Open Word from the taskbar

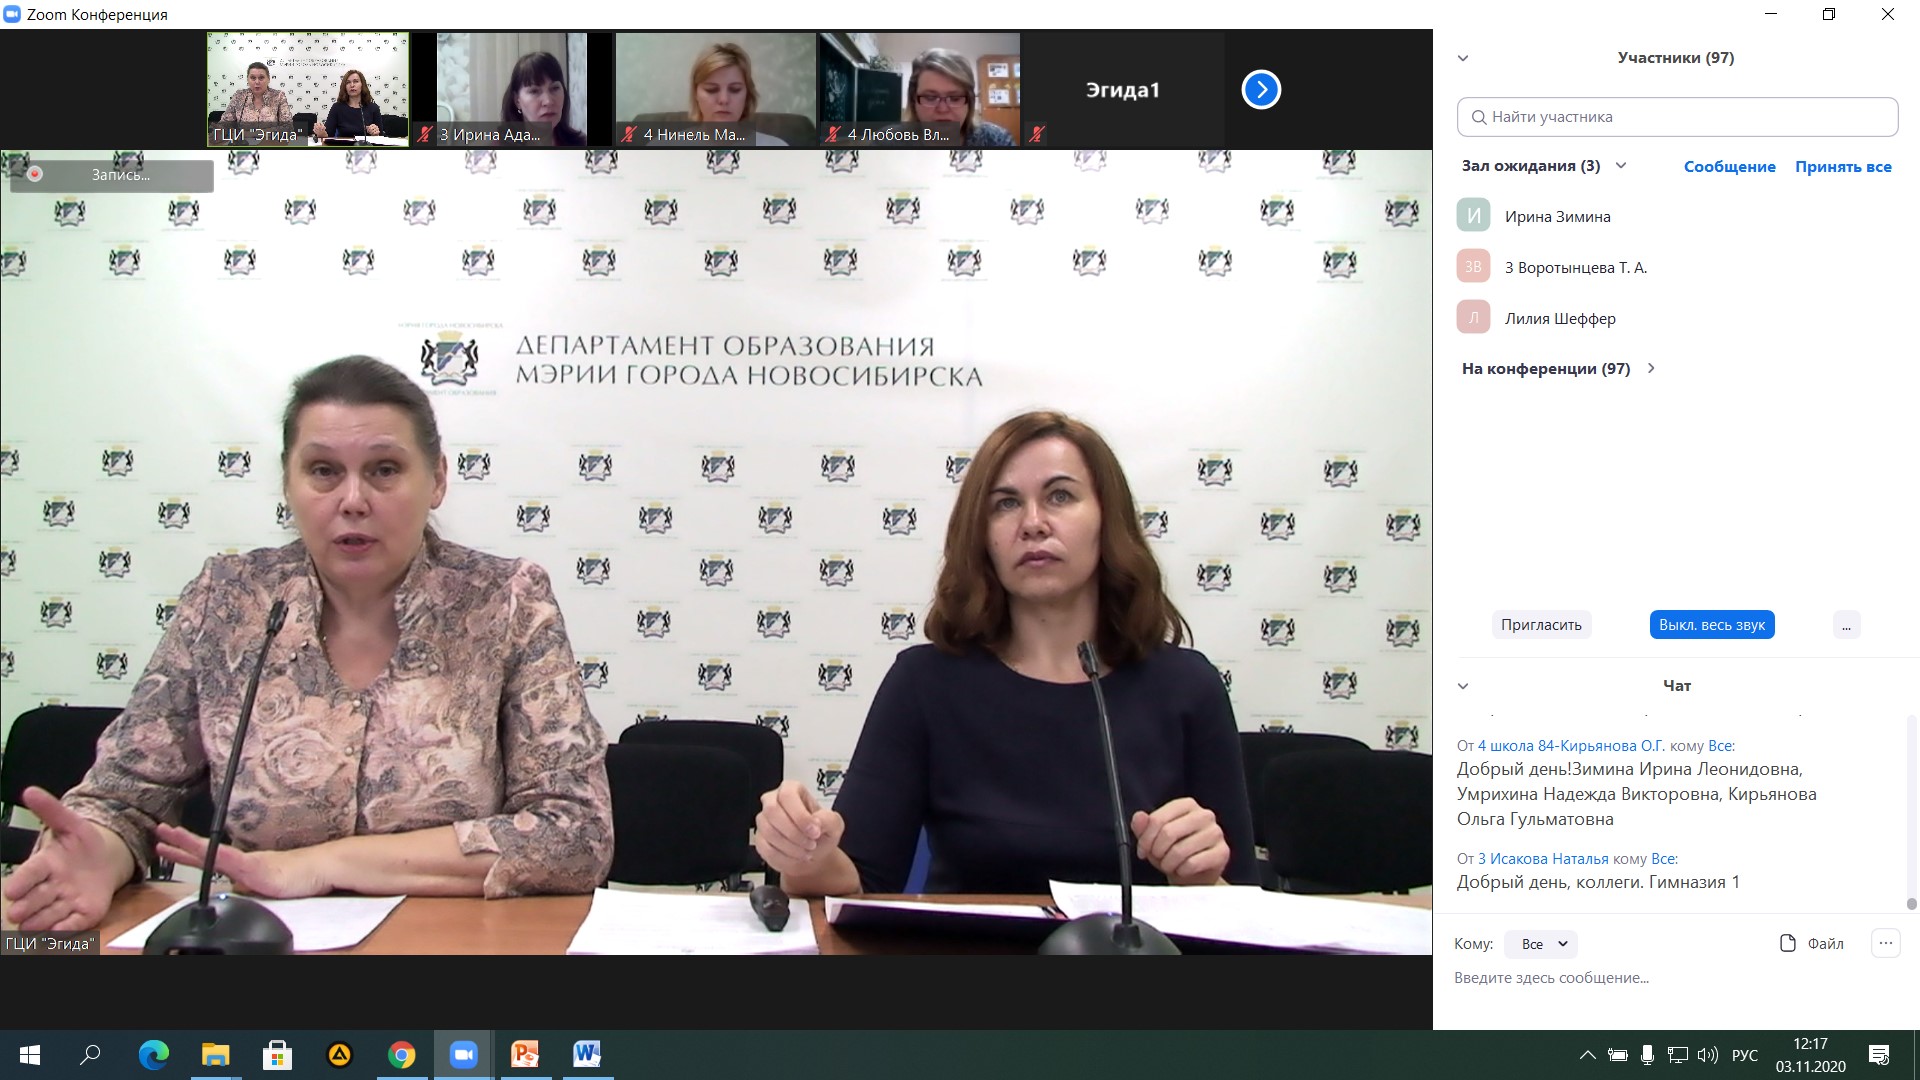tap(587, 1054)
